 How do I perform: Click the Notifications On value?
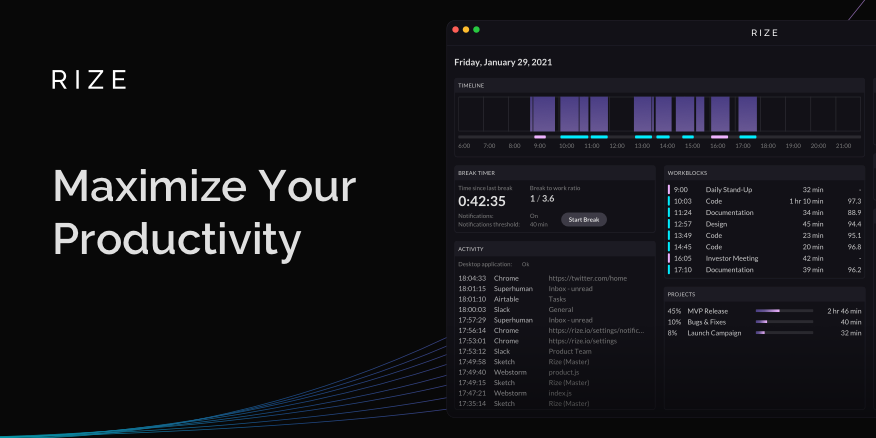click(534, 216)
